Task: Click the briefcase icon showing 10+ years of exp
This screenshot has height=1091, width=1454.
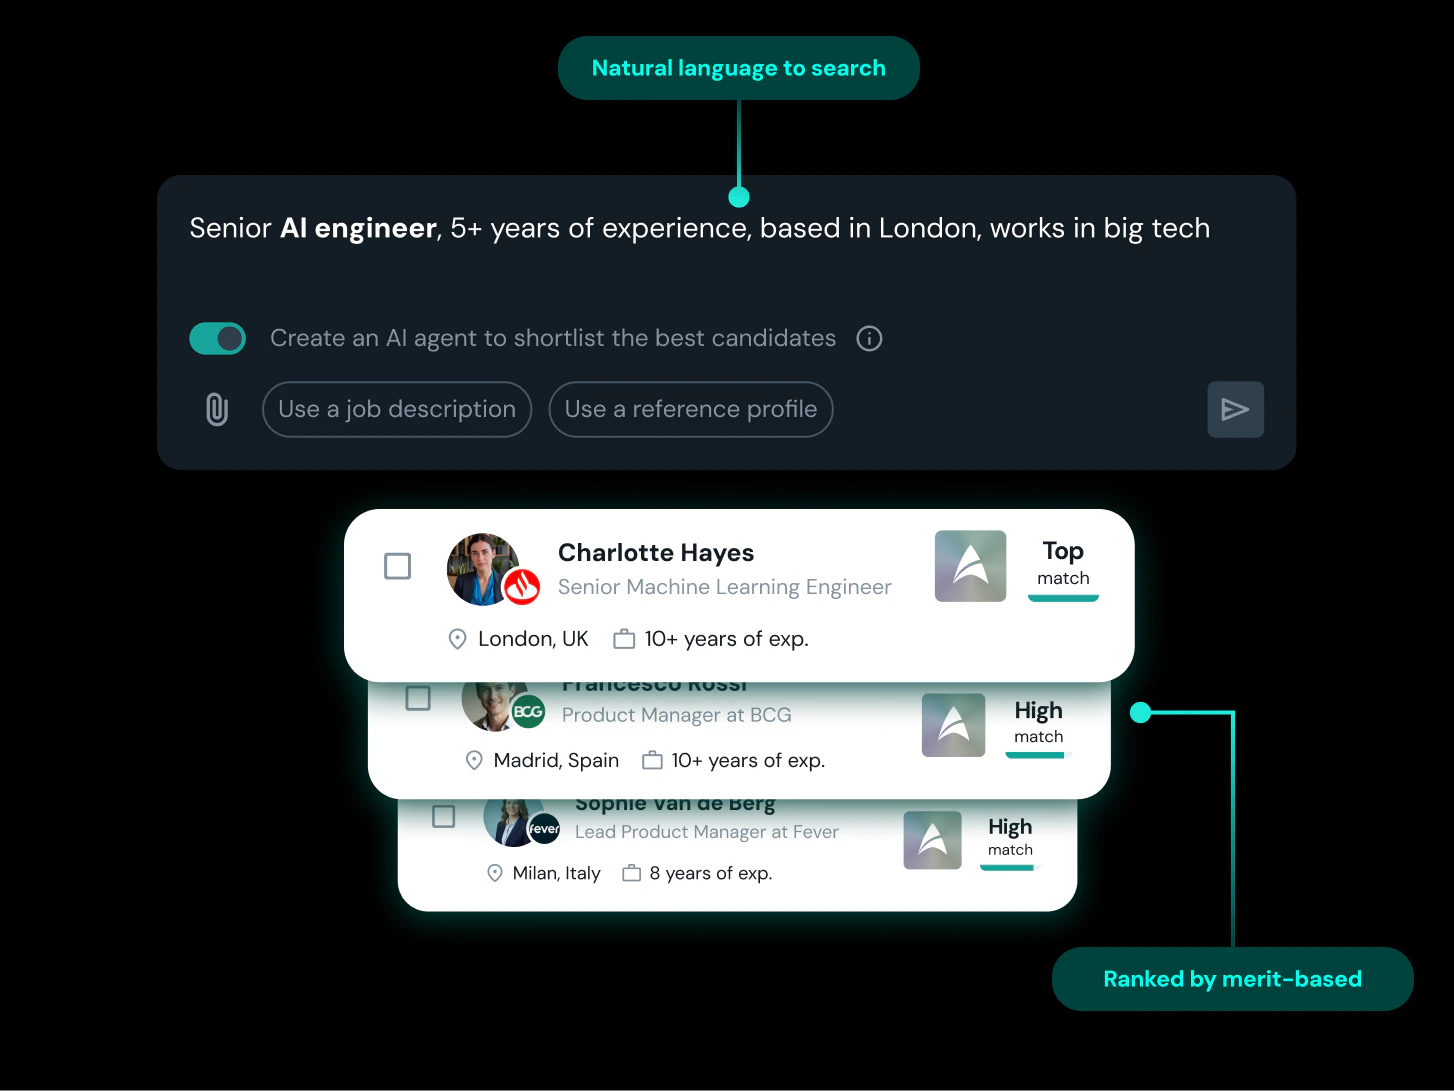Action: 625,638
